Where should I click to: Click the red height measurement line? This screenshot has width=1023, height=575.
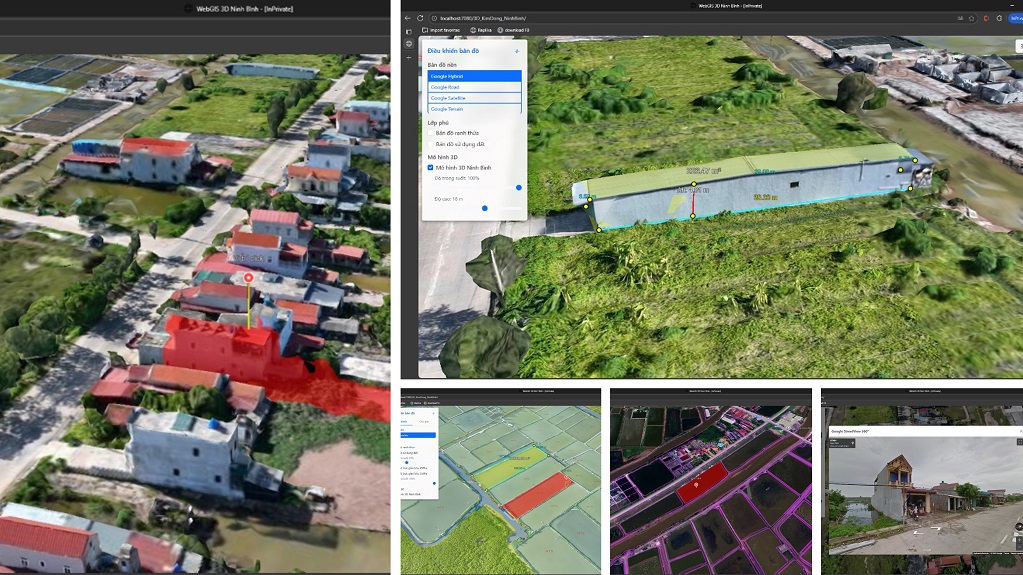tap(693, 201)
